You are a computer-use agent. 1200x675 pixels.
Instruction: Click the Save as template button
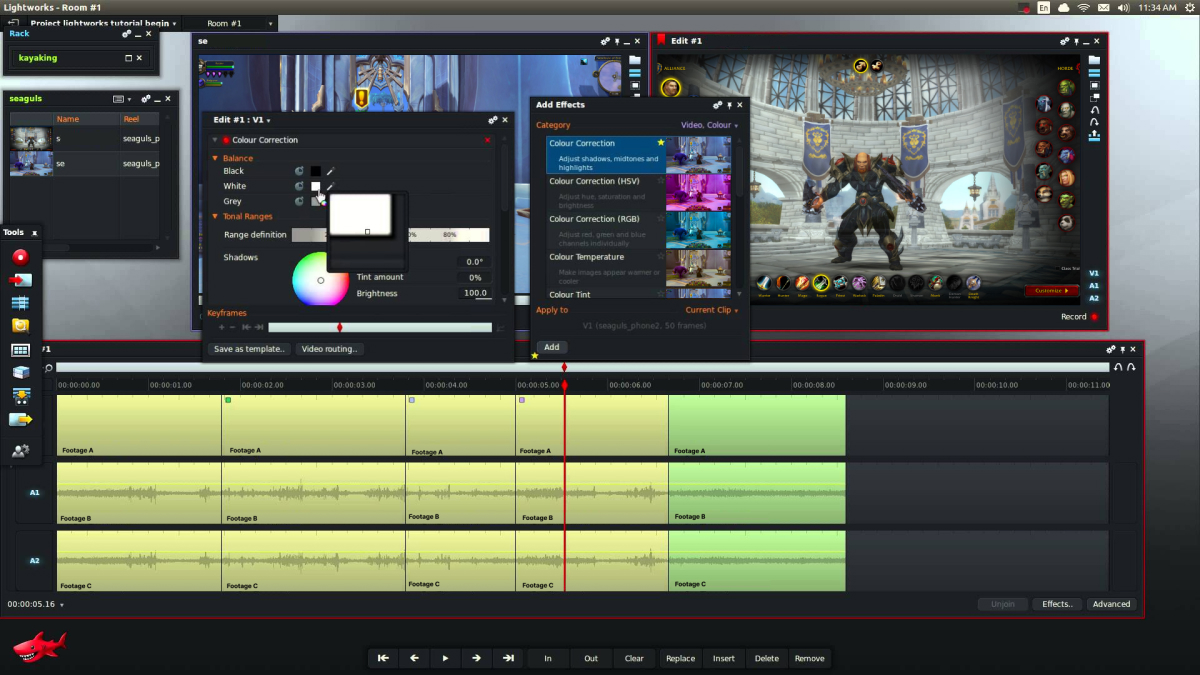[250, 348]
